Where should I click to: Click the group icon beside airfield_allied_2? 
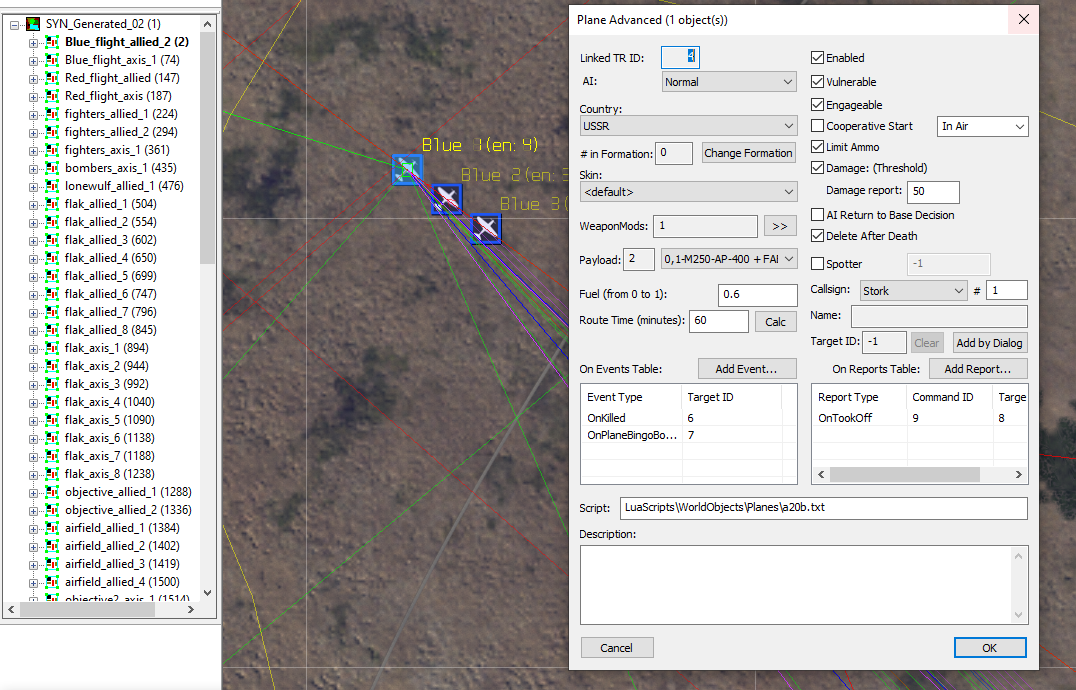point(52,546)
